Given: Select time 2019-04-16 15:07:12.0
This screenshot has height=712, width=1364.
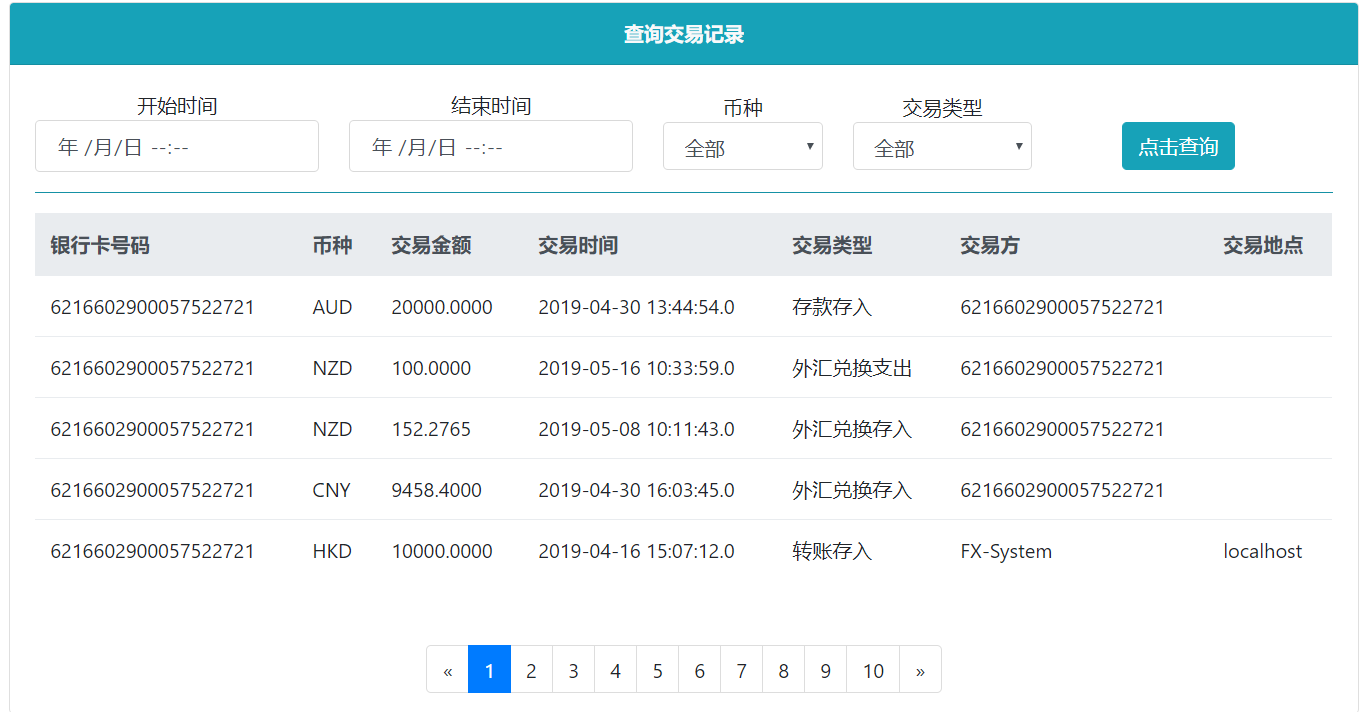Looking at the screenshot, I should point(636,551).
